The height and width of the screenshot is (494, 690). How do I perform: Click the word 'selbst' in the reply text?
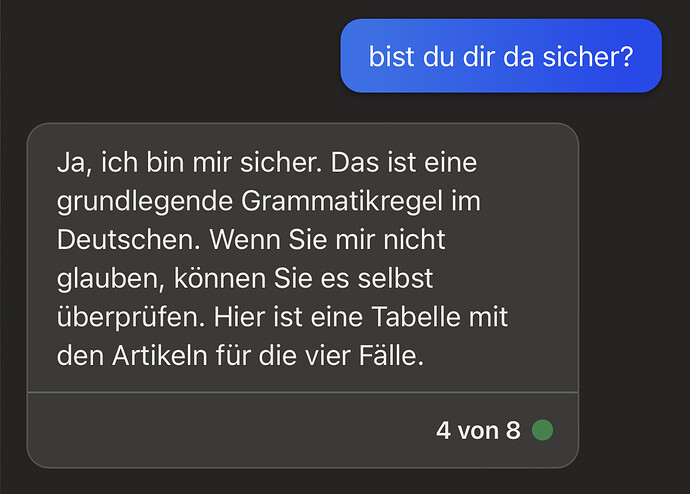point(395,278)
